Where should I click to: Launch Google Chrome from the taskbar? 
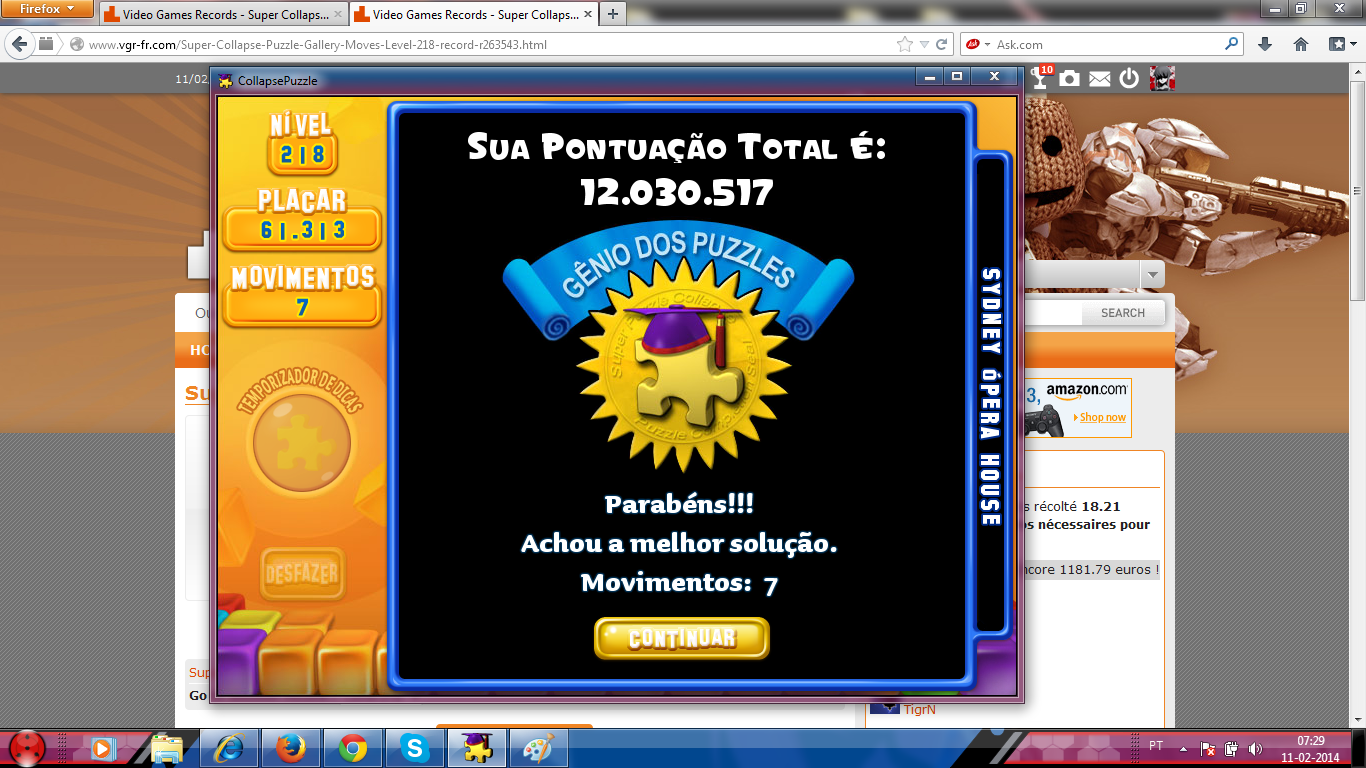(352, 748)
